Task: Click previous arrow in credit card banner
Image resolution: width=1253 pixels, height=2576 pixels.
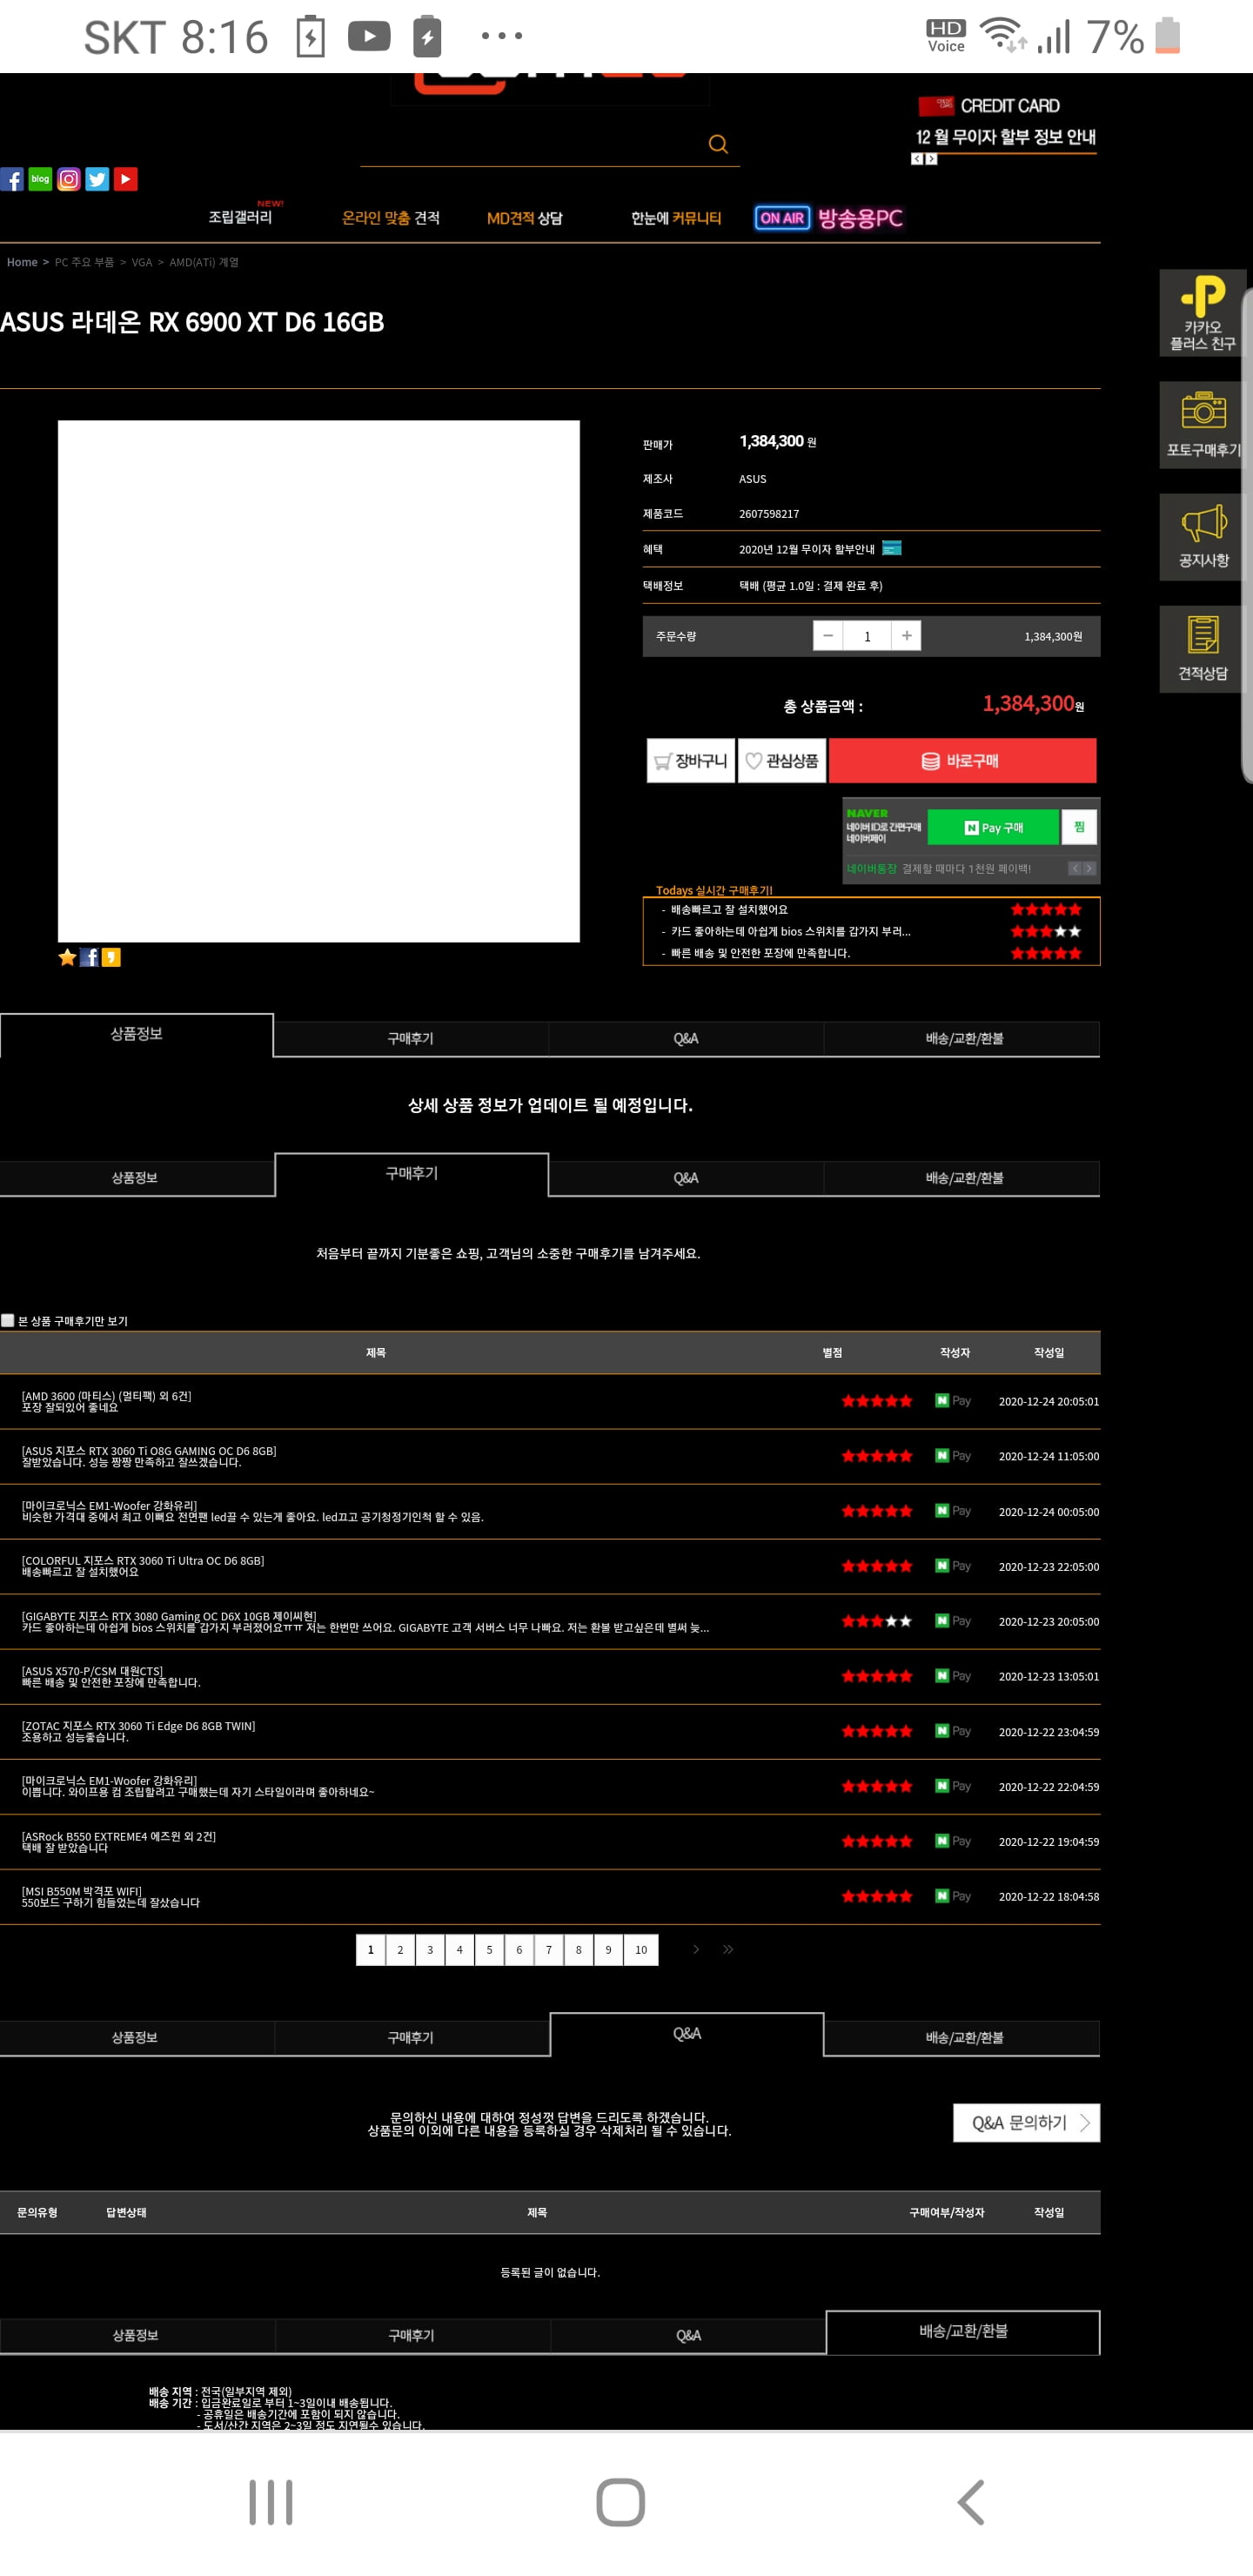Action: (917, 159)
